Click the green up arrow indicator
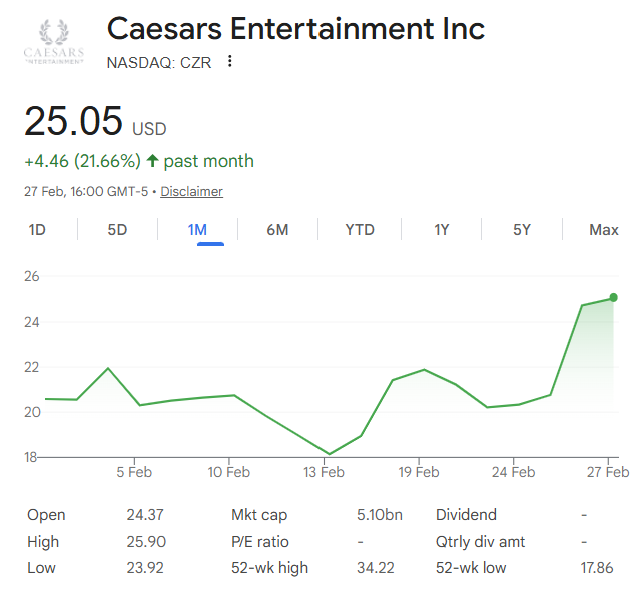The image size is (636, 592). (x=152, y=161)
